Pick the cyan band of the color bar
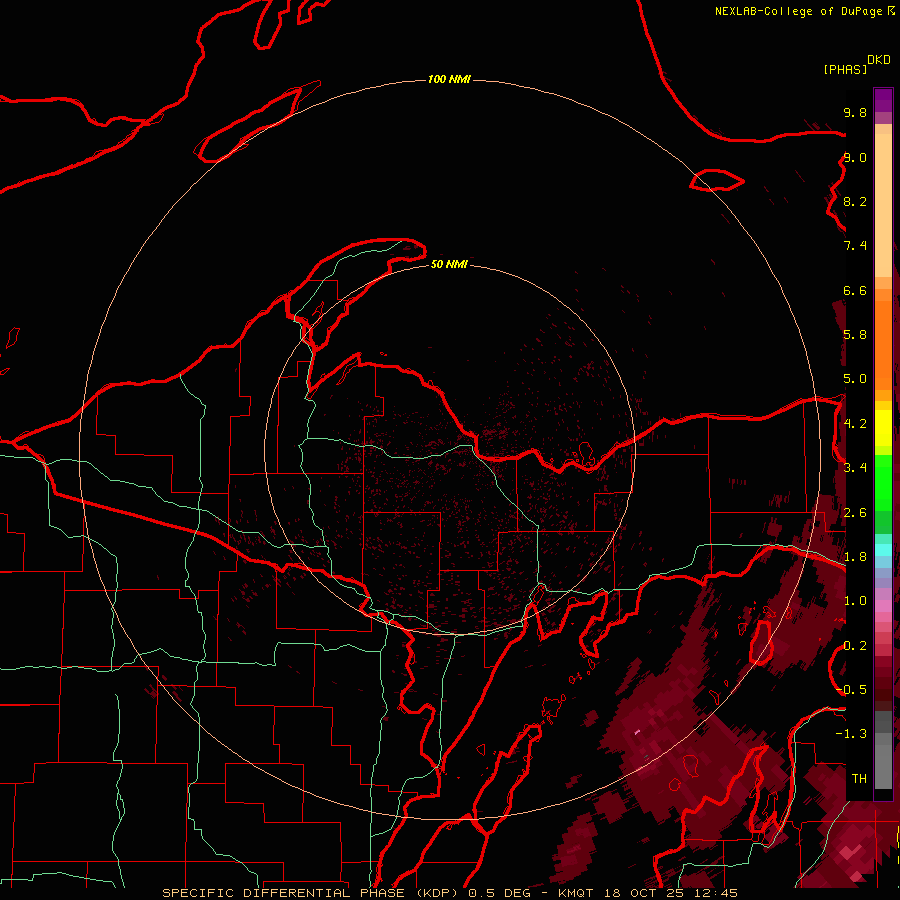This screenshot has width=900, height=900. click(x=883, y=549)
